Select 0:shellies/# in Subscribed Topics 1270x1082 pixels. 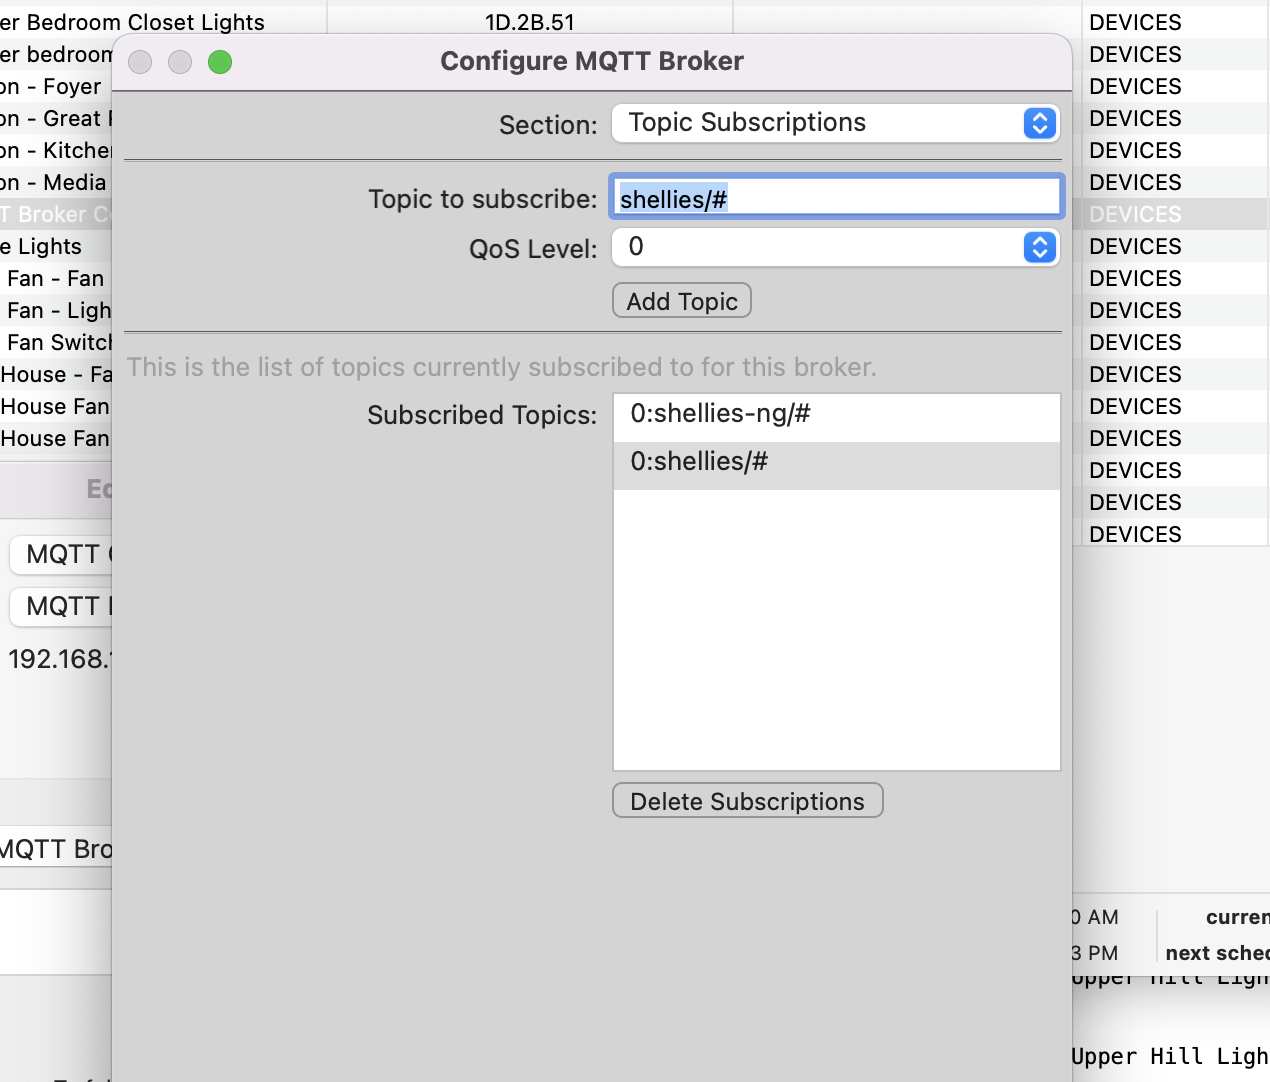click(836, 464)
